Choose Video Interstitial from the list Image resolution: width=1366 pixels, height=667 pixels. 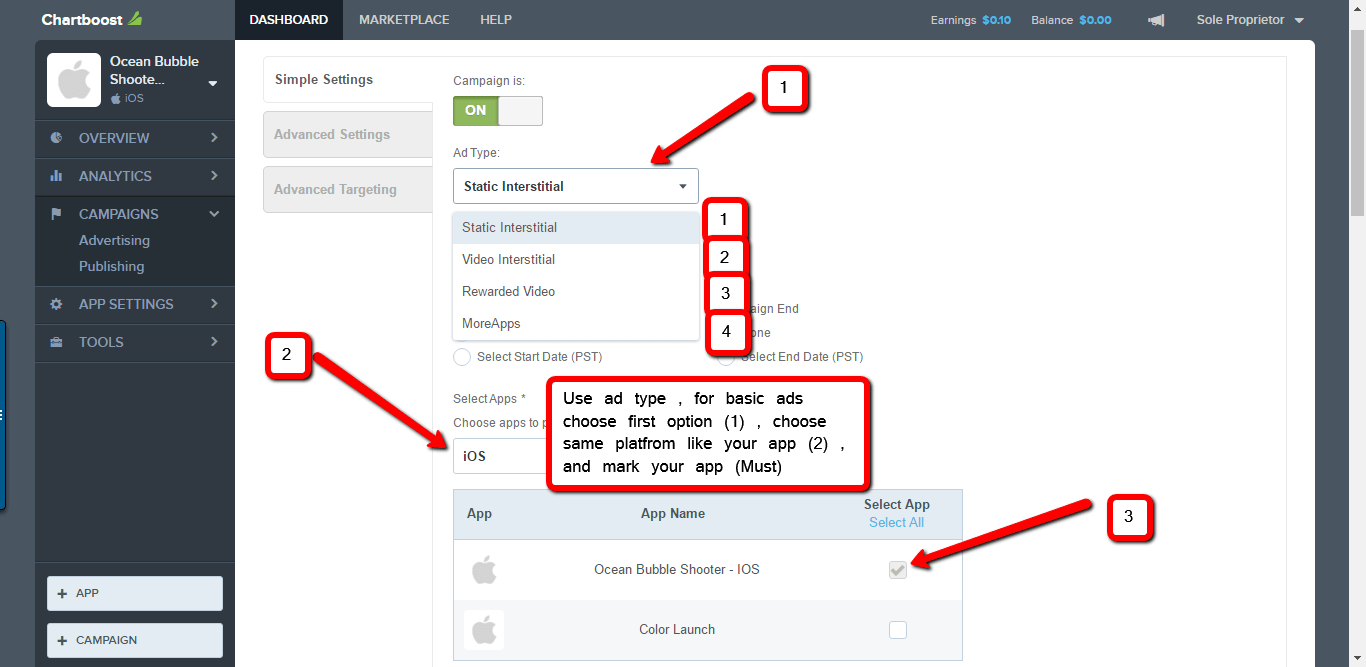point(576,259)
